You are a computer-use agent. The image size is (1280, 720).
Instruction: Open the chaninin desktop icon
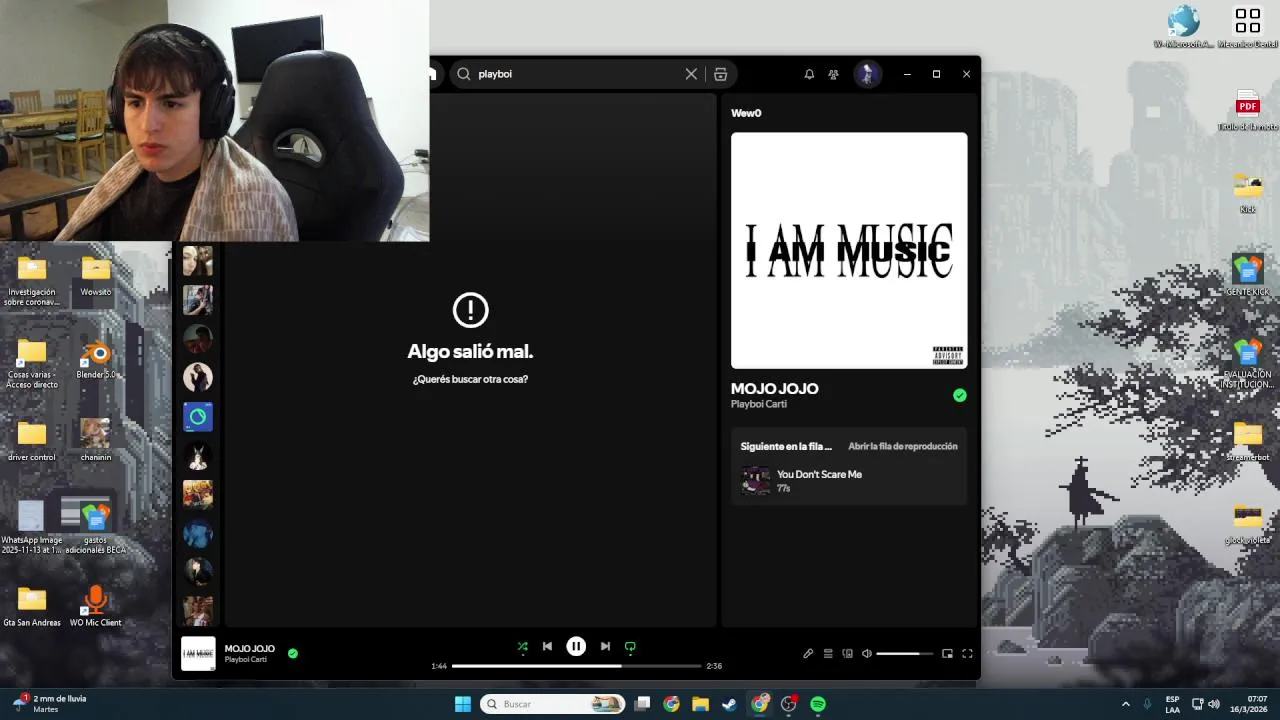pyautogui.click(x=96, y=441)
